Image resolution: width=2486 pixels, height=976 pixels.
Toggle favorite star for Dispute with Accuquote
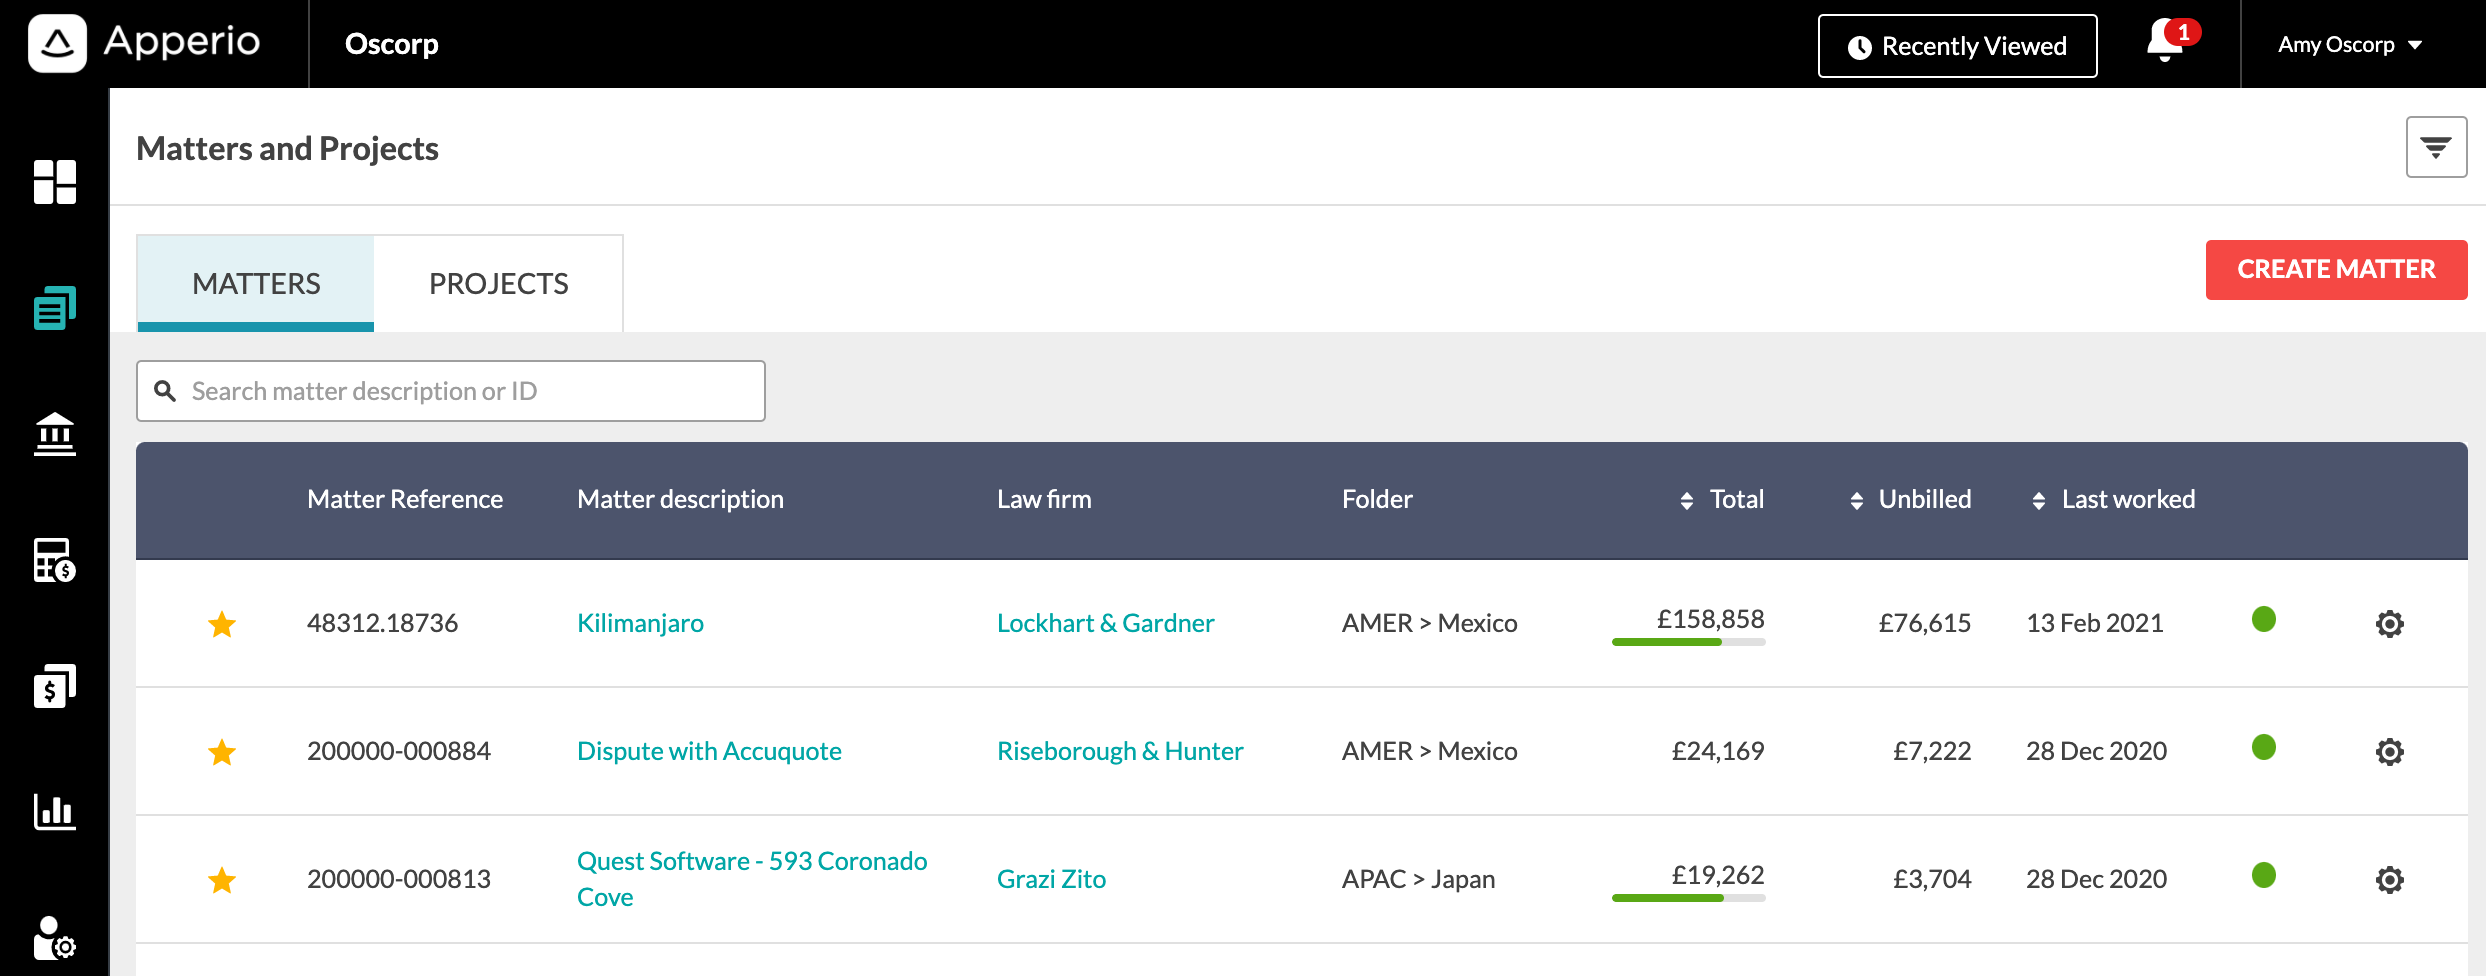coord(222,752)
